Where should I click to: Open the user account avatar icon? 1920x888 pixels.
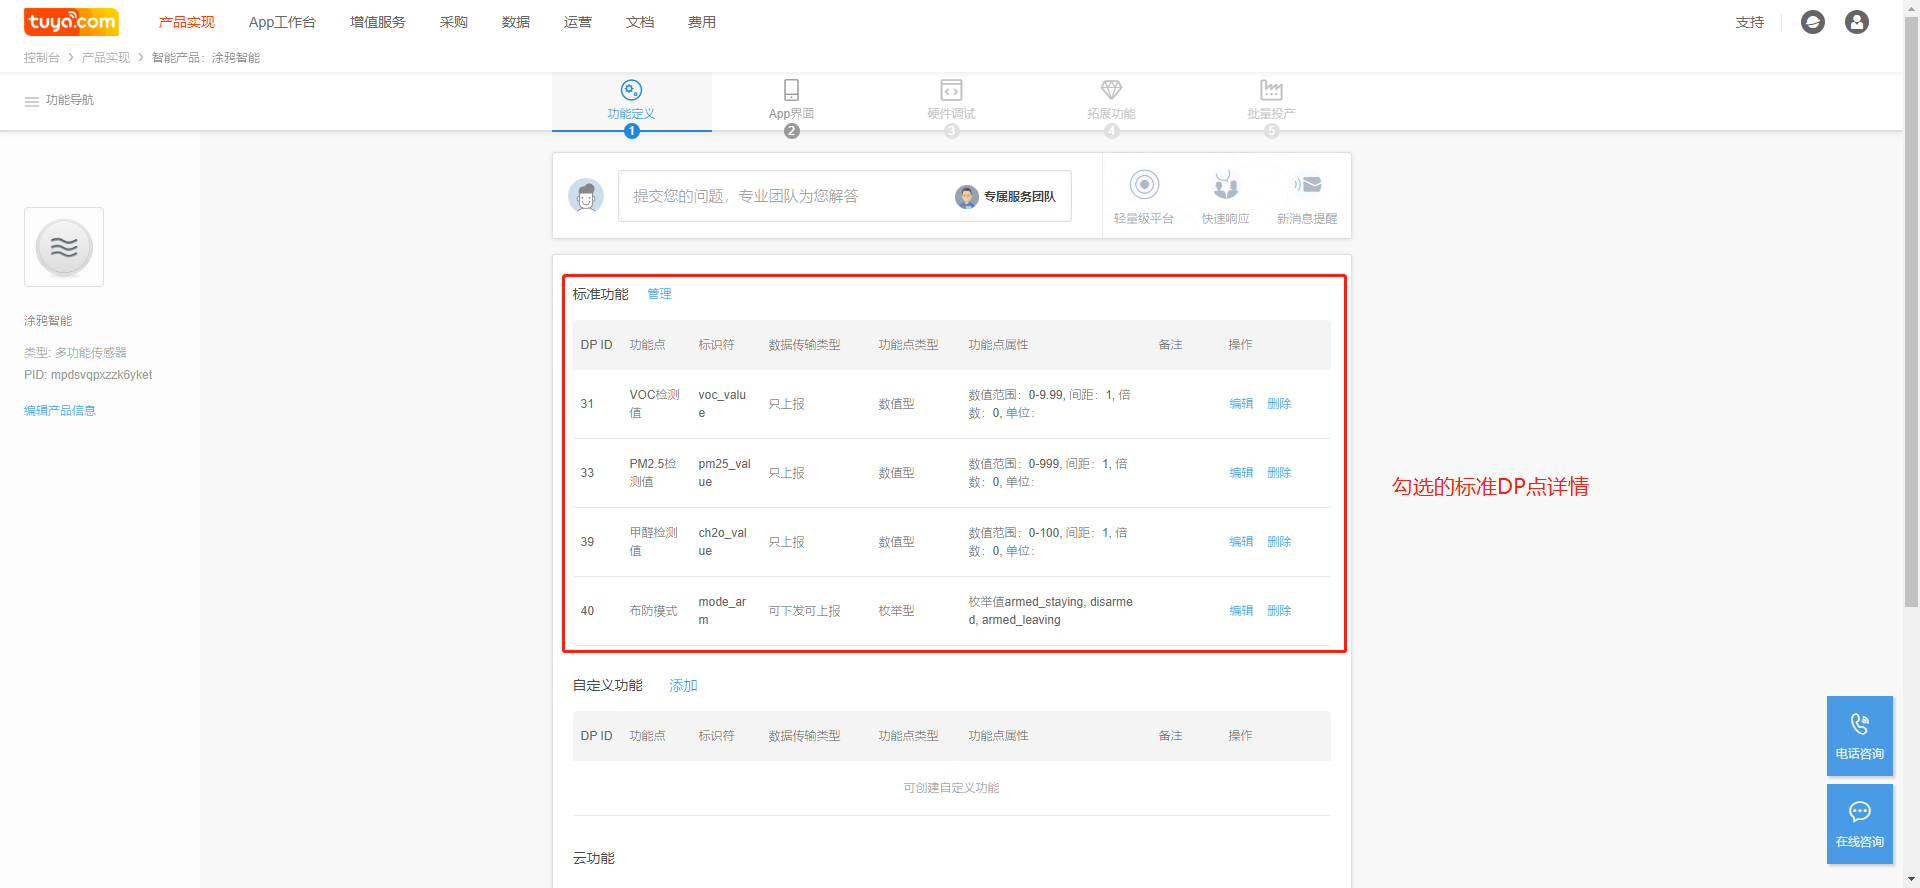click(1857, 22)
